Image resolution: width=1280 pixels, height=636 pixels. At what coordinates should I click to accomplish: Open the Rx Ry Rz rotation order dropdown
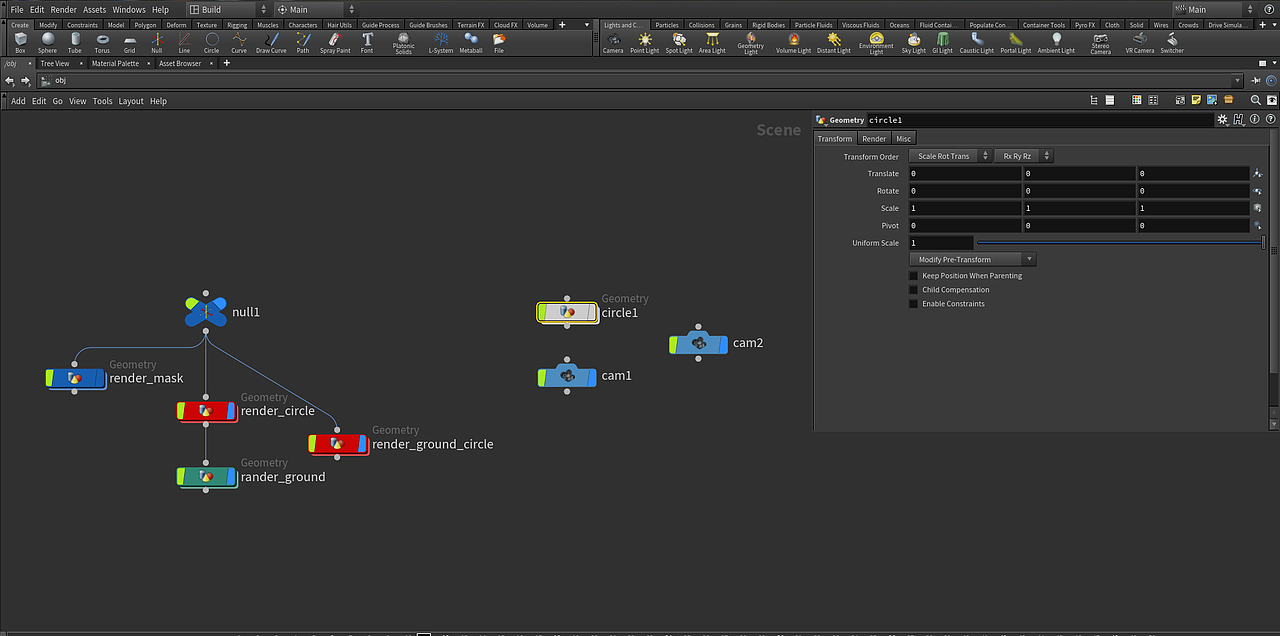pyautogui.click(x=1023, y=156)
